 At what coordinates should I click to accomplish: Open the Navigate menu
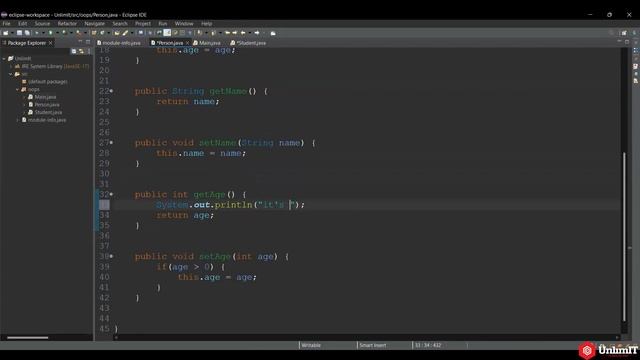click(x=94, y=24)
